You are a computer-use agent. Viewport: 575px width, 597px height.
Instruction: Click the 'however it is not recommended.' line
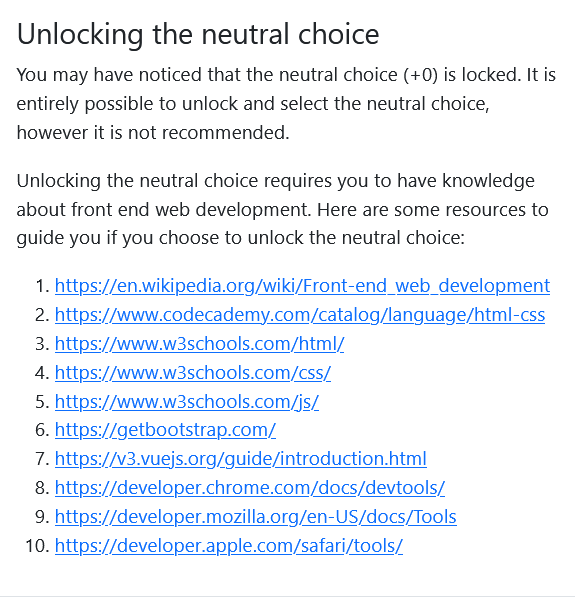coord(153,133)
